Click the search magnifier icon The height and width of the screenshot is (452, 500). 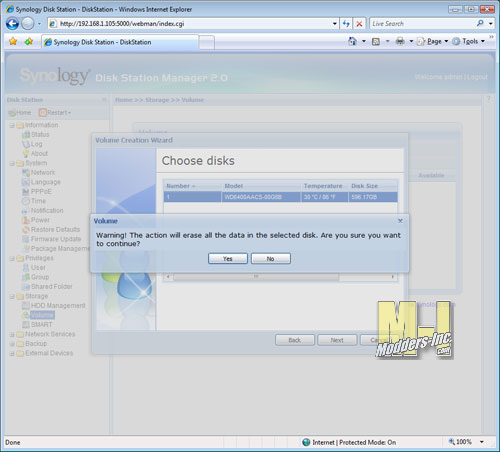tap(480, 23)
